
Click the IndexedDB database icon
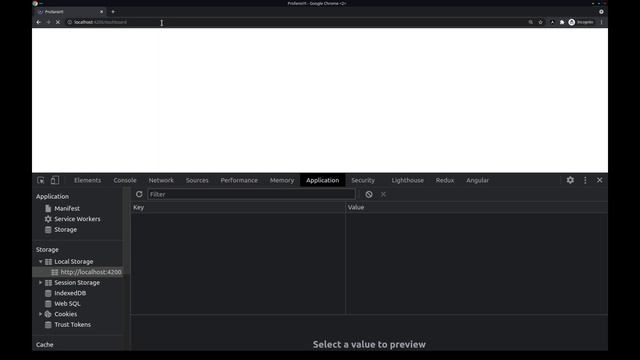click(x=48, y=293)
